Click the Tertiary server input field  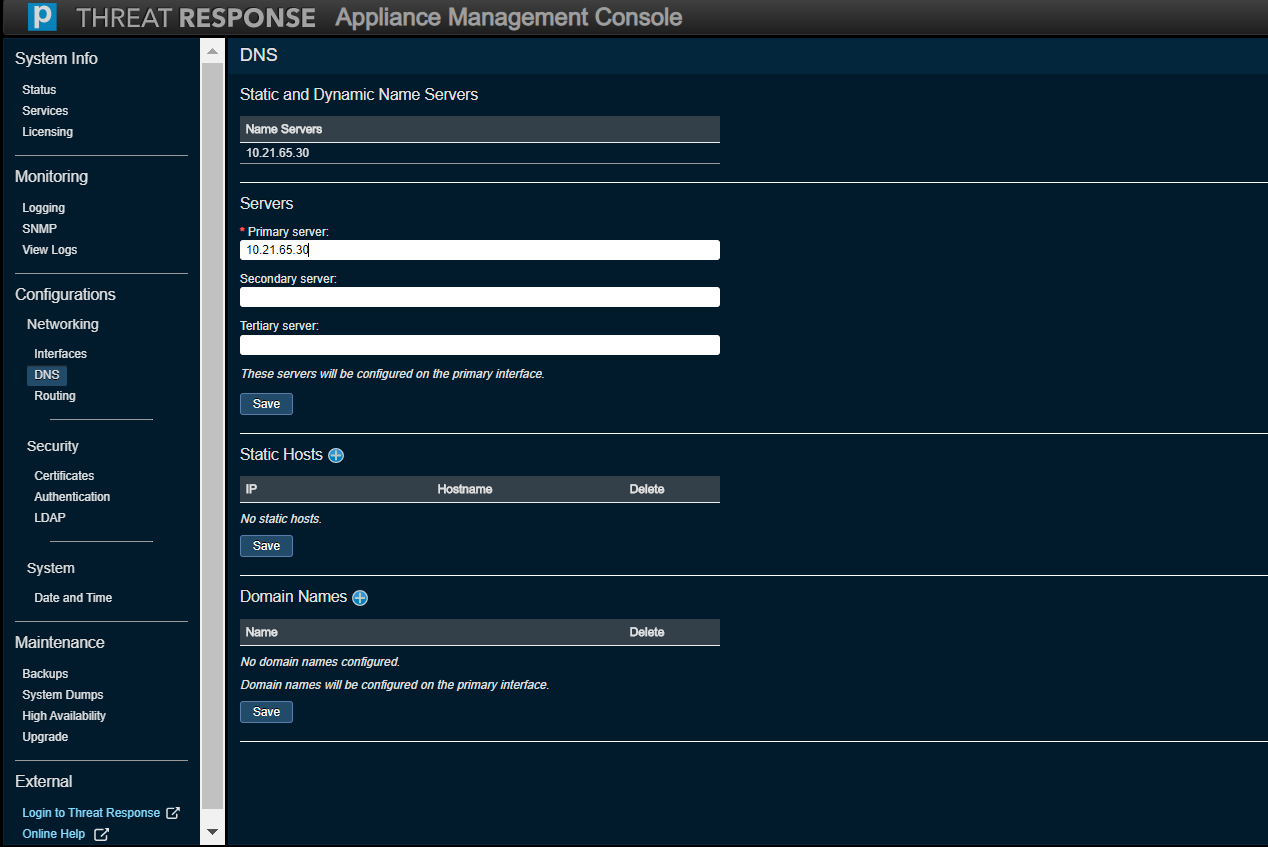480,345
